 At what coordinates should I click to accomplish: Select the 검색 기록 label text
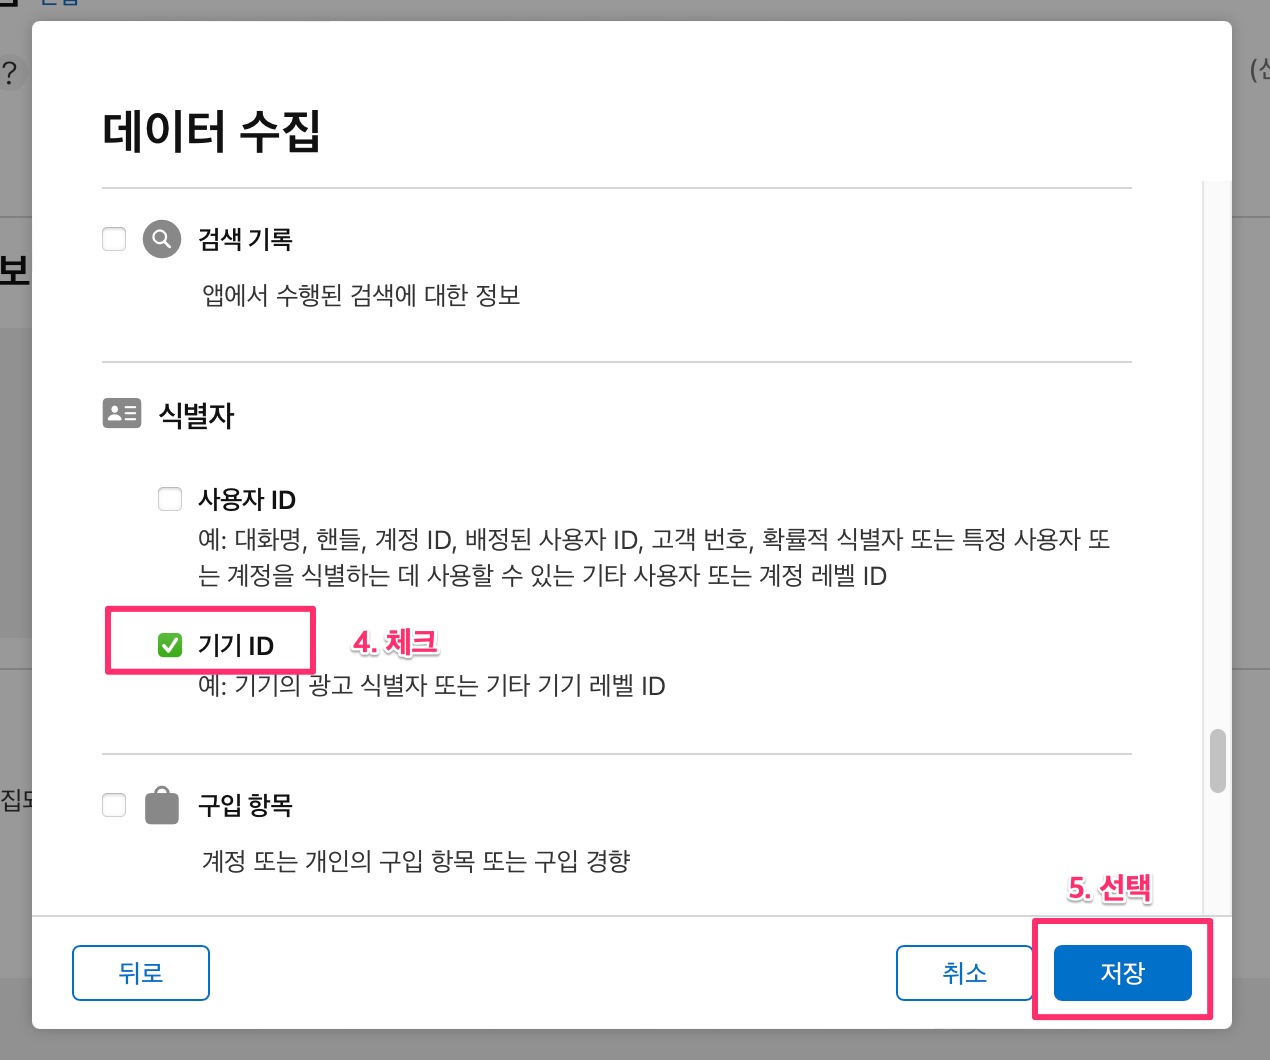(x=245, y=239)
